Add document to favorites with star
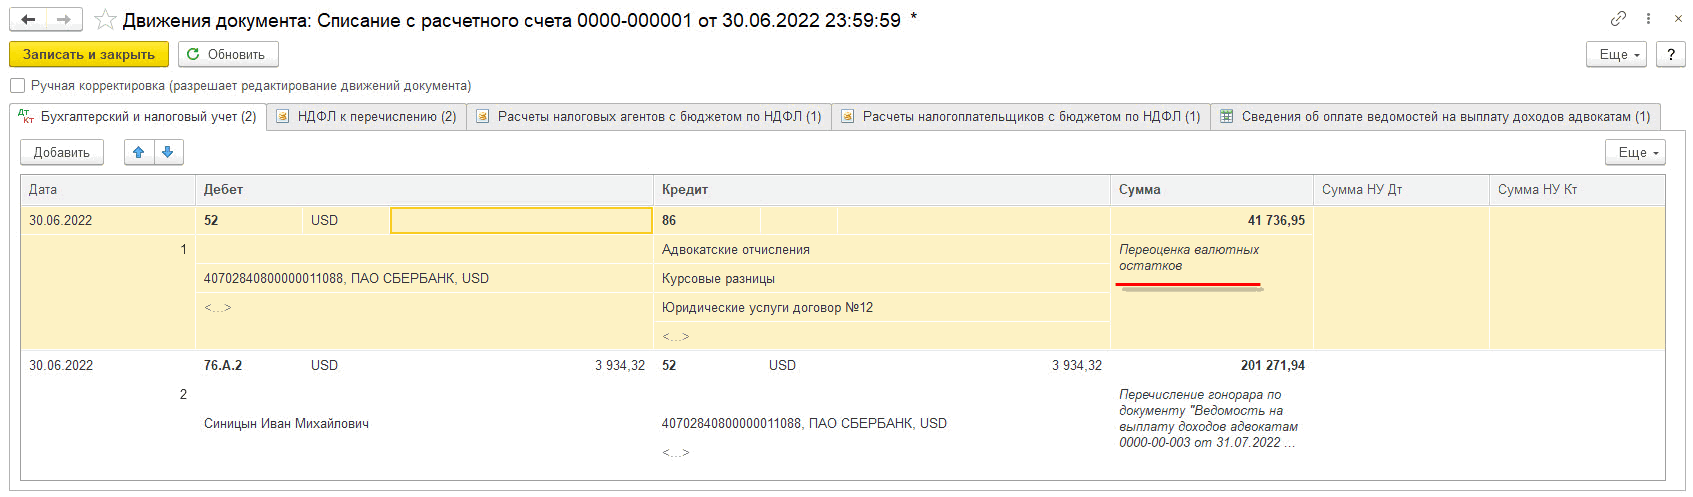This screenshot has width=1693, height=497. tap(105, 20)
